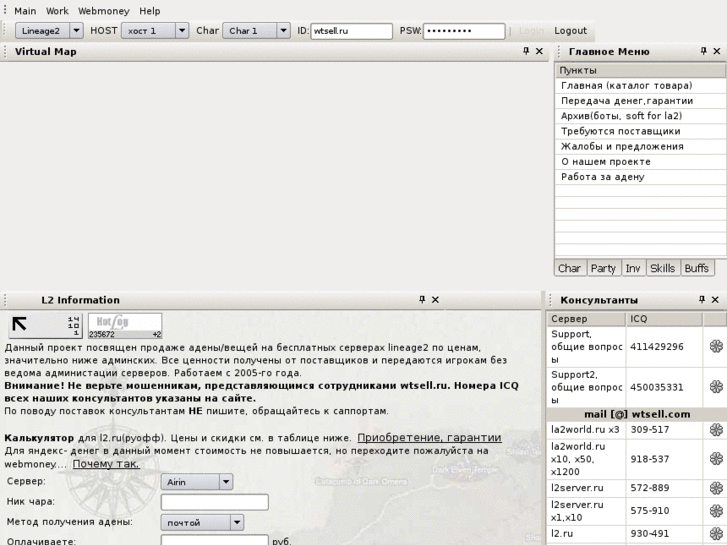
Task: Close the Главное Меню panel
Action: (x=717, y=51)
